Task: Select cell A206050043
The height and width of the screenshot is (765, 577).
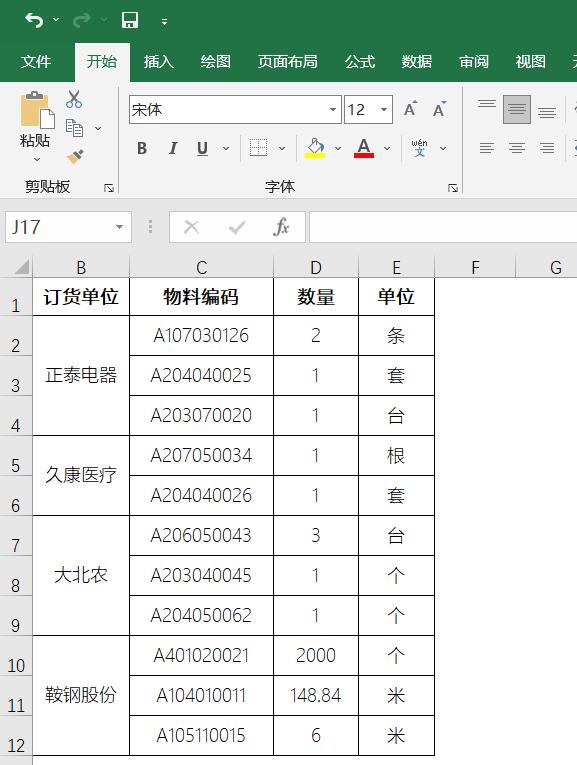Action: [x=201, y=536]
